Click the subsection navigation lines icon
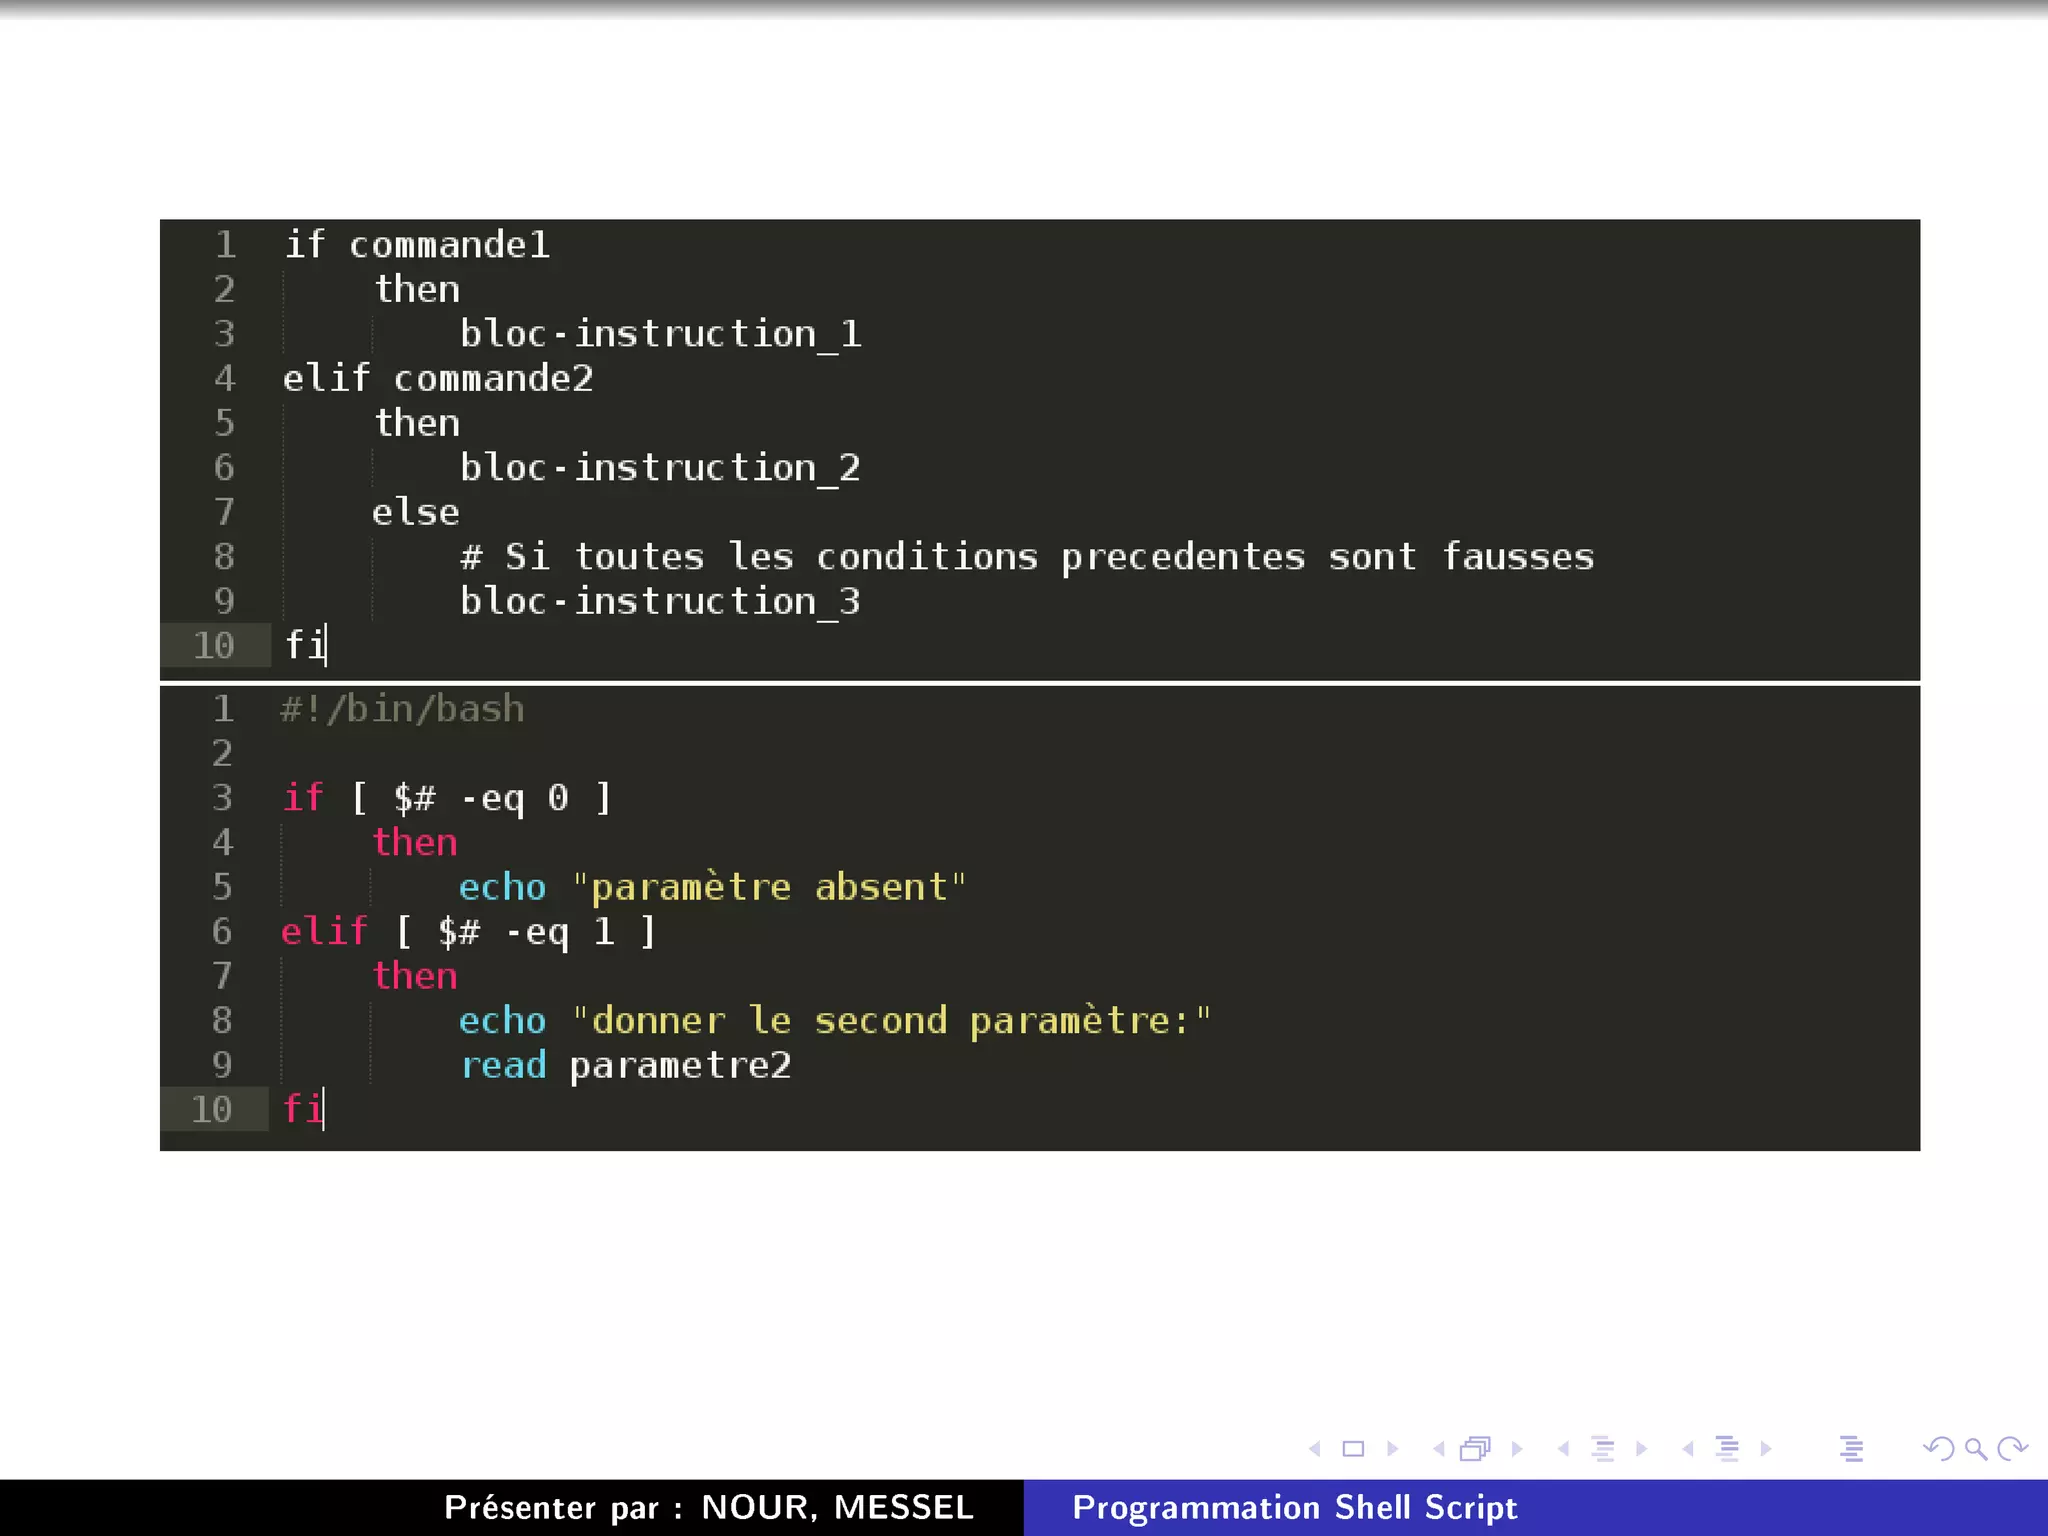This screenshot has width=2048, height=1536. click(x=1603, y=1449)
